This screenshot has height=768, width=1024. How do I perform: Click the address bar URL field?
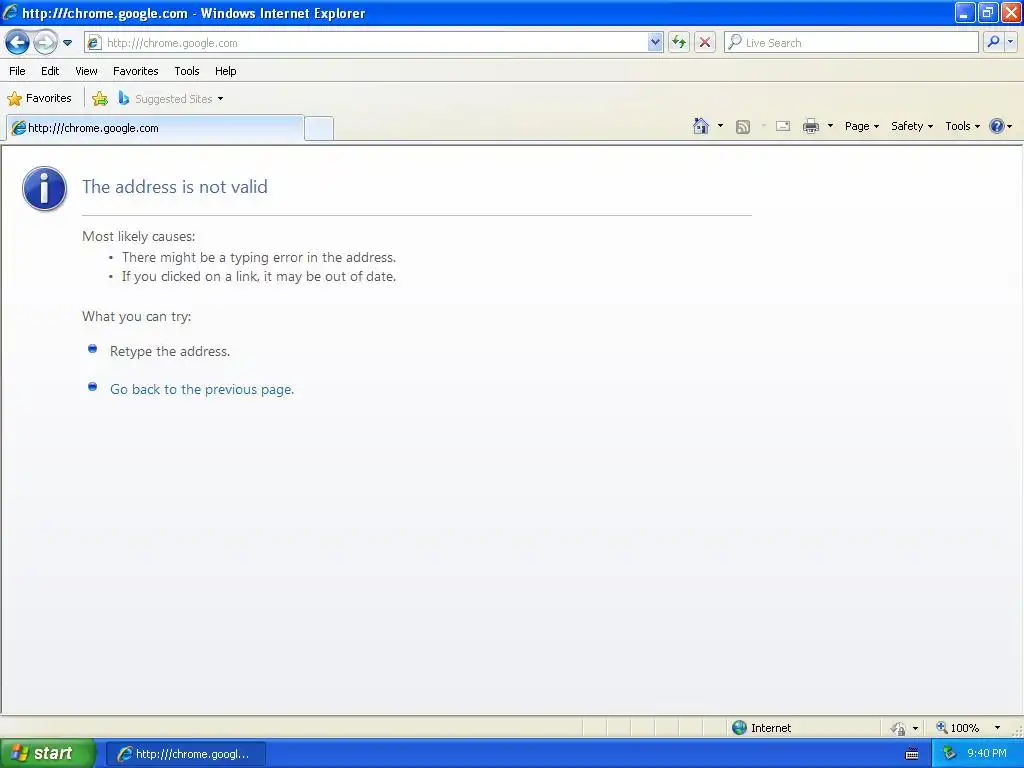click(x=374, y=43)
